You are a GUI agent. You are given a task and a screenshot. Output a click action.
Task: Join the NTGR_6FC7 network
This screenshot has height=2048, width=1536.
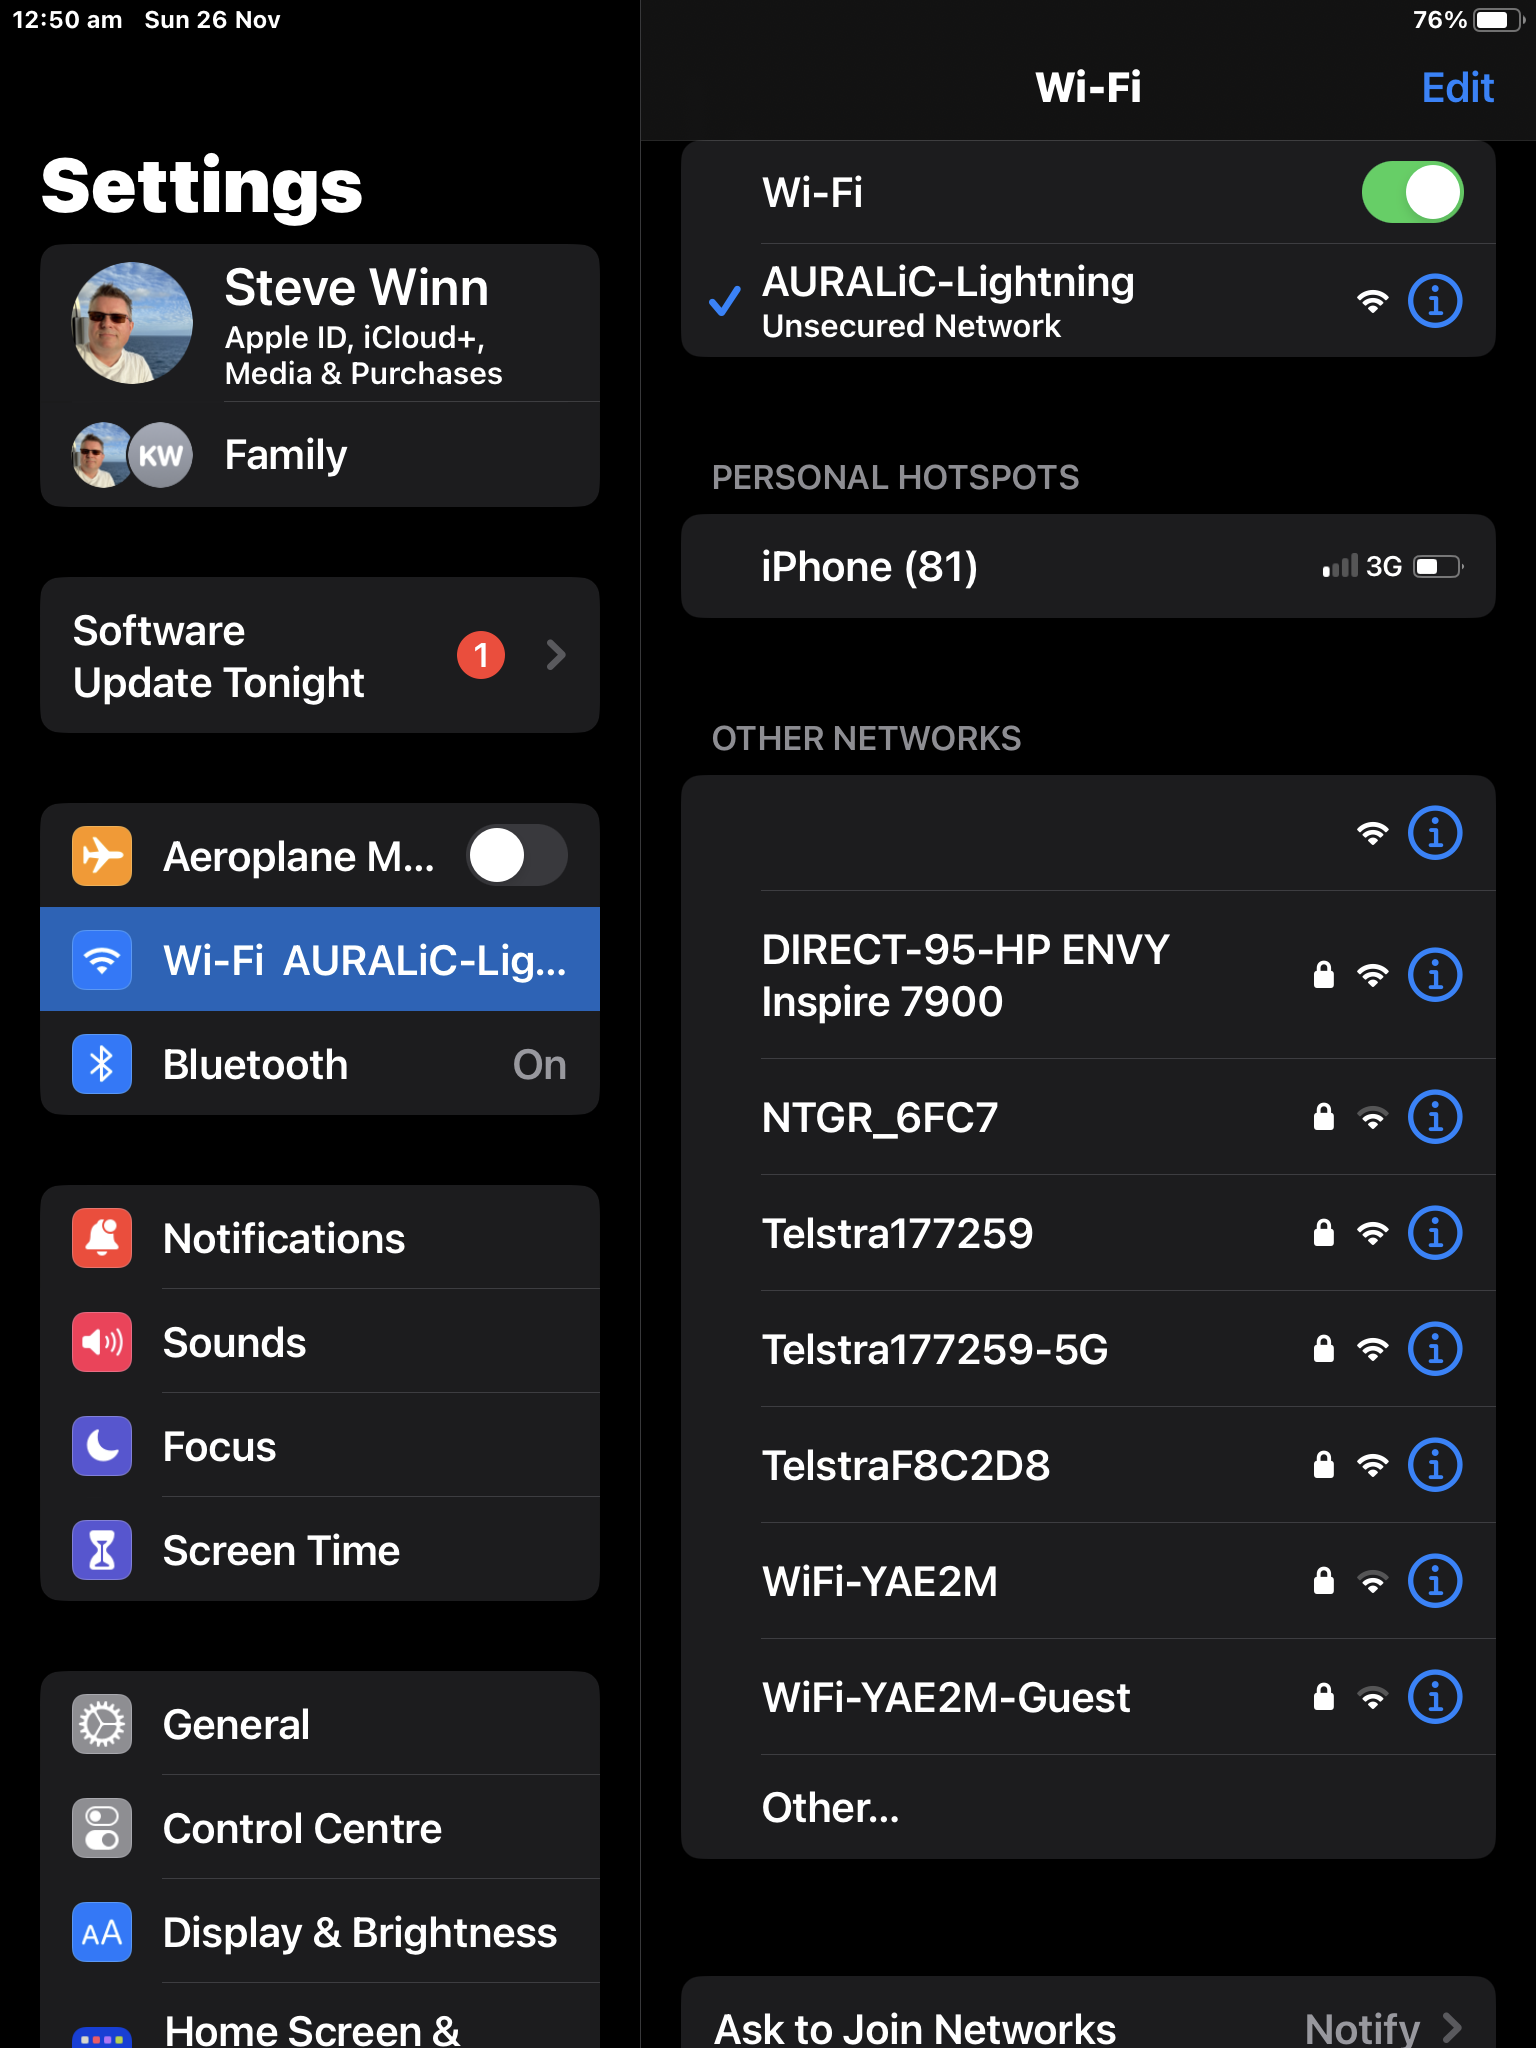1088,1117
